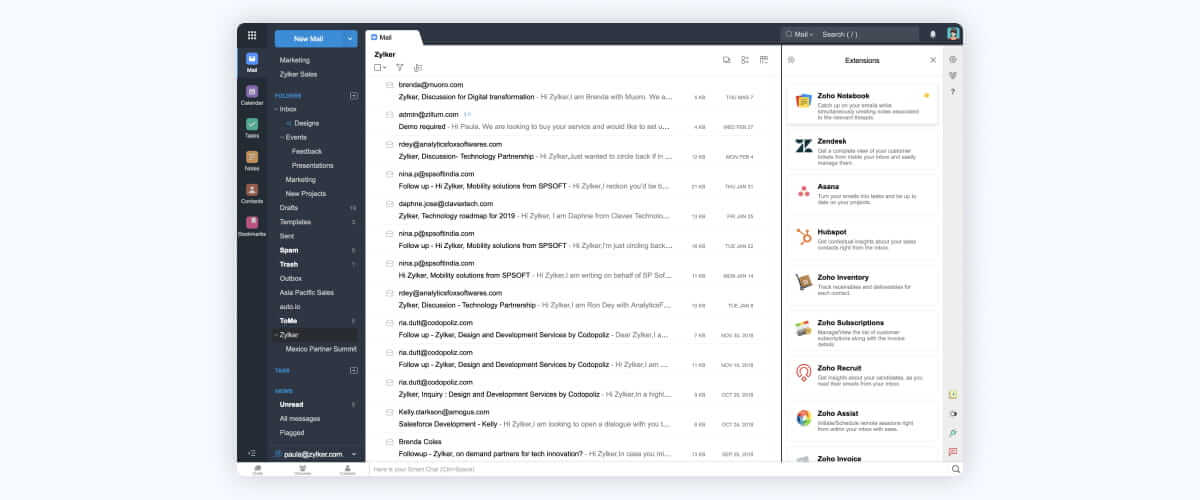Open the Zoho Subscriptions extension icon
Viewport: 1200px width, 500px height.
[803, 328]
